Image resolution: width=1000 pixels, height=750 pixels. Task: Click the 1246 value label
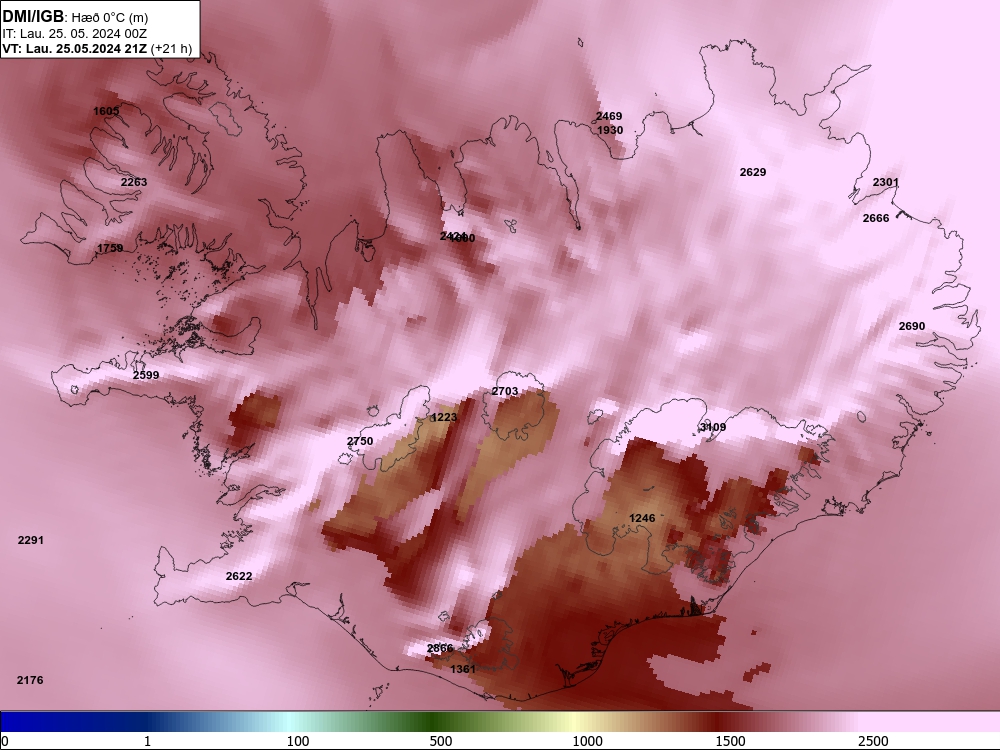642,518
